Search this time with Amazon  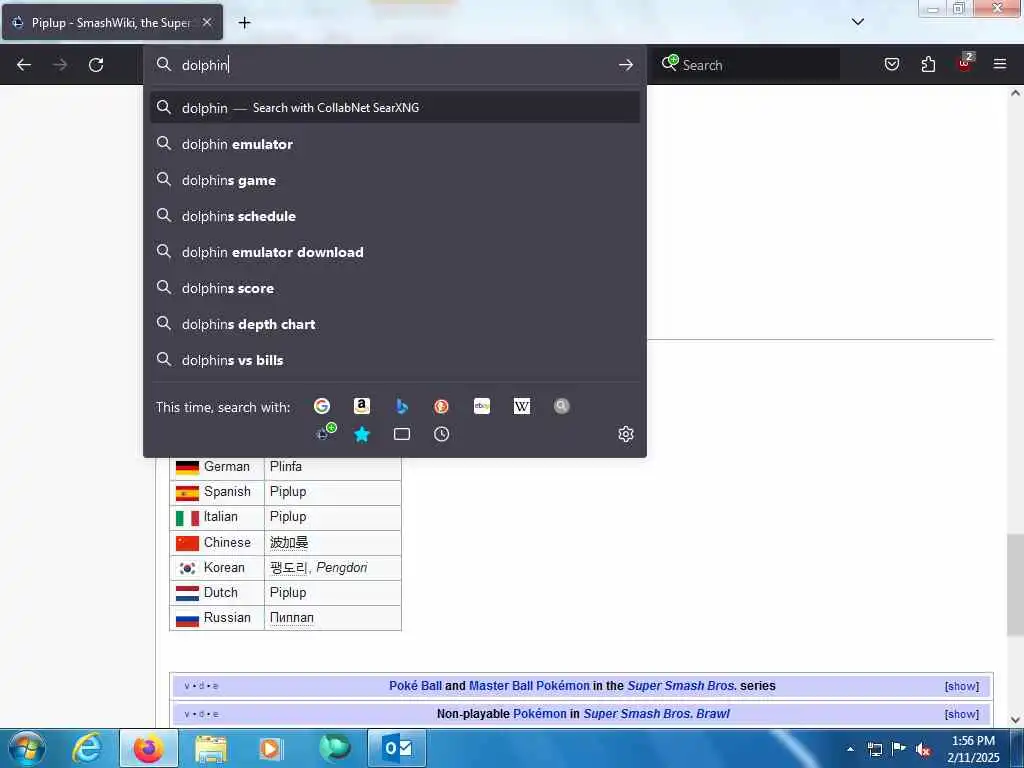click(362, 406)
